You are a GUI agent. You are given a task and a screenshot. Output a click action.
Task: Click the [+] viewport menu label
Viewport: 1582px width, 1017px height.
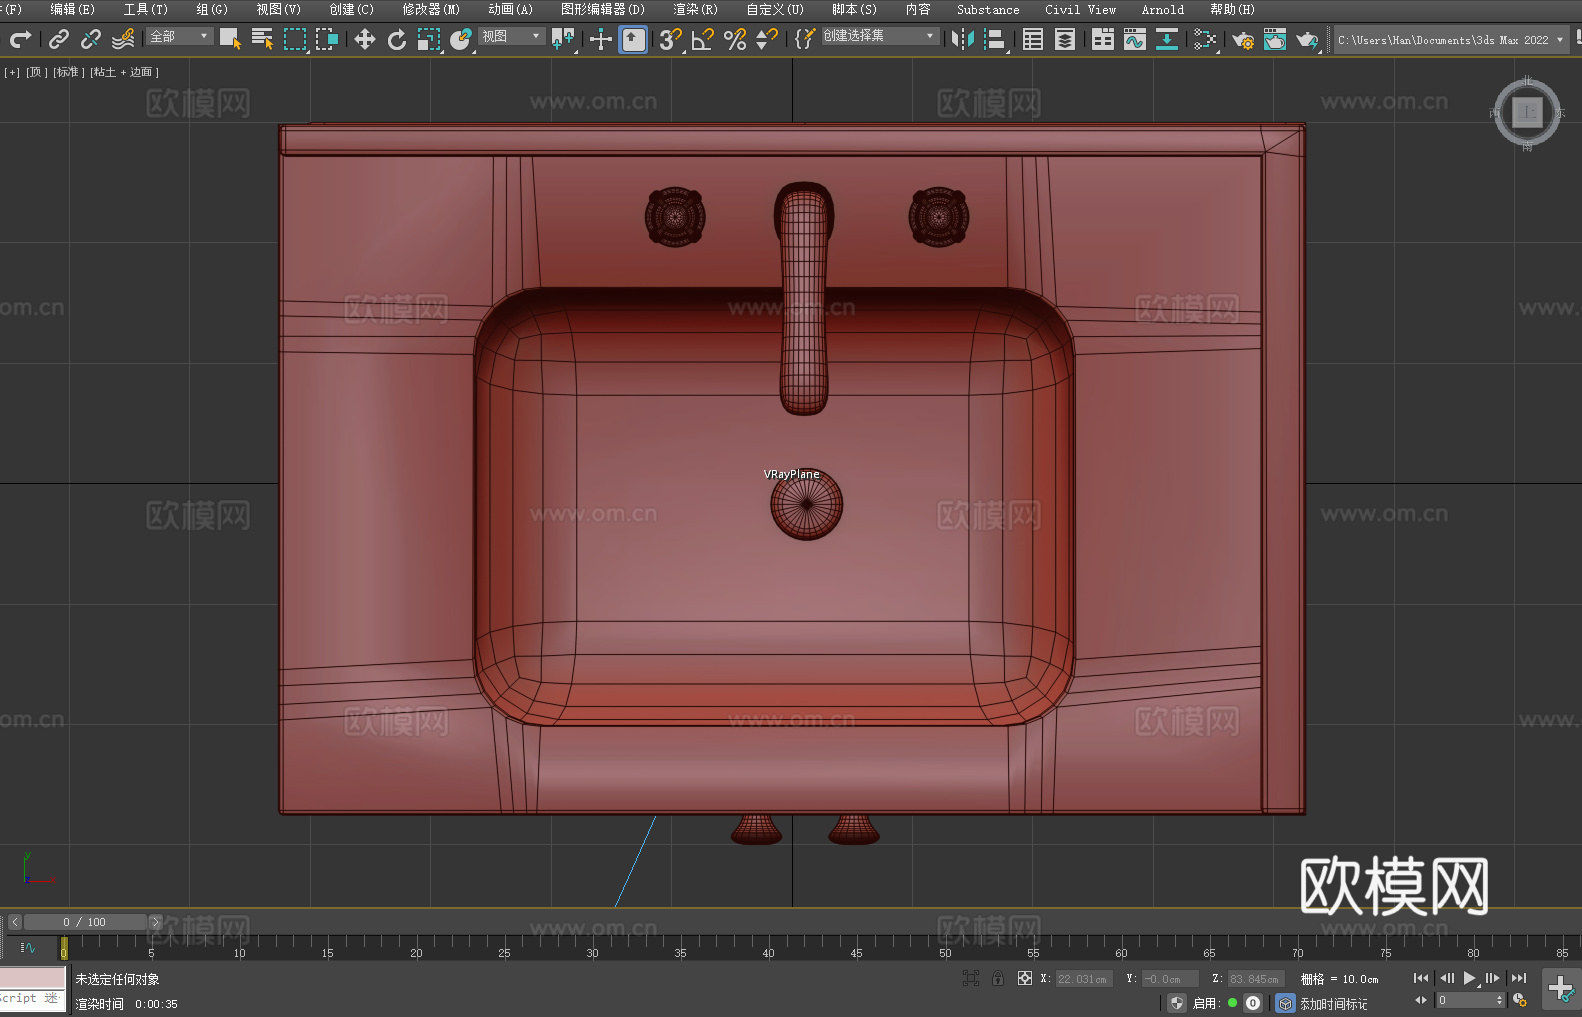[12, 72]
